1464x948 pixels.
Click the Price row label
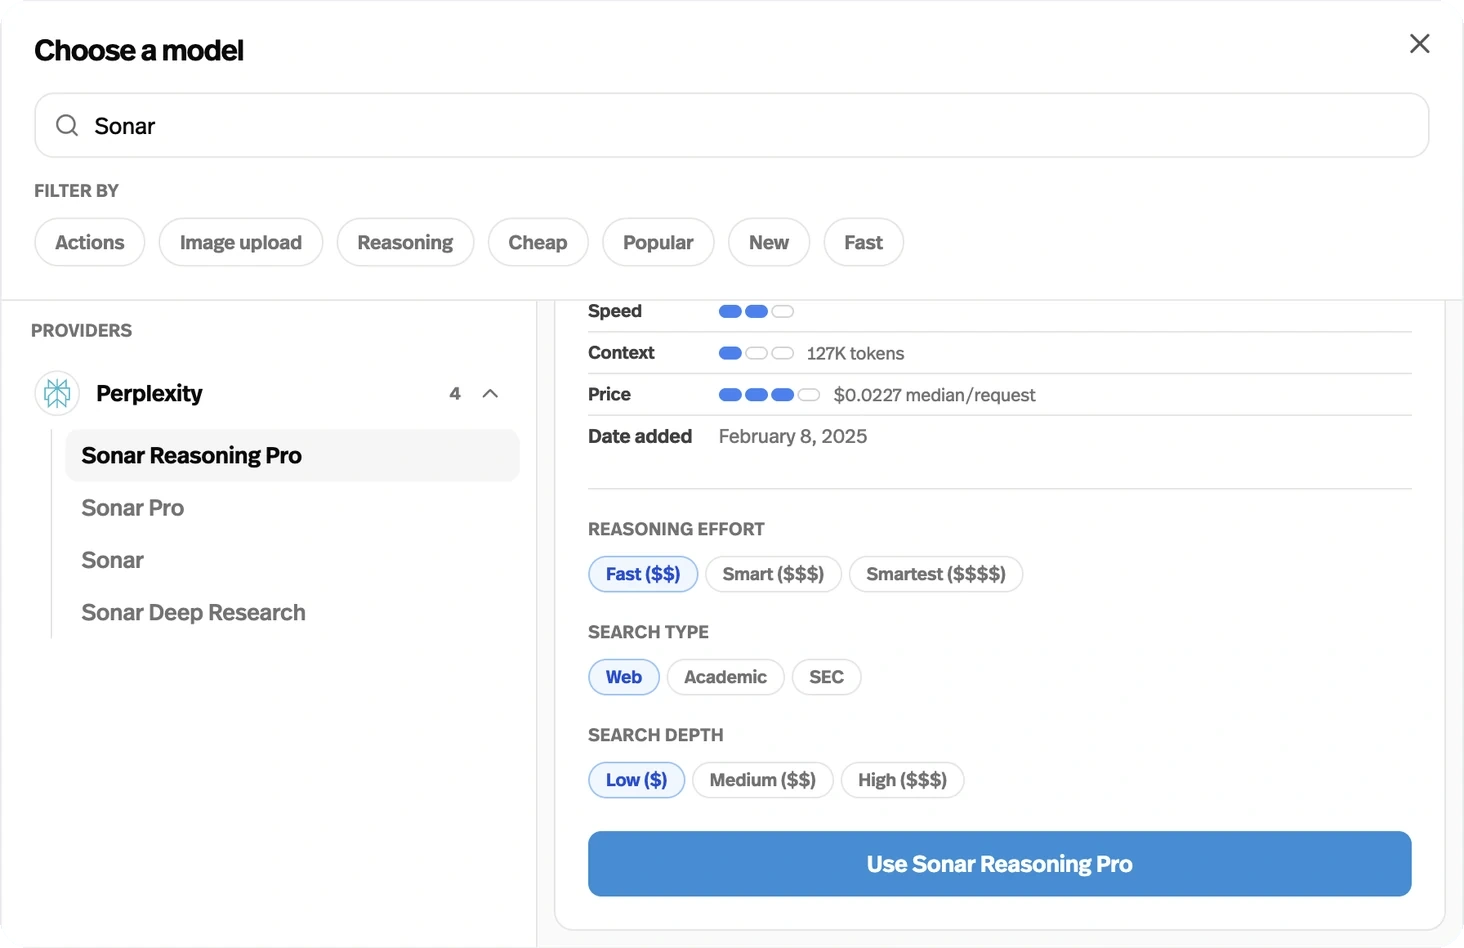pyautogui.click(x=609, y=395)
